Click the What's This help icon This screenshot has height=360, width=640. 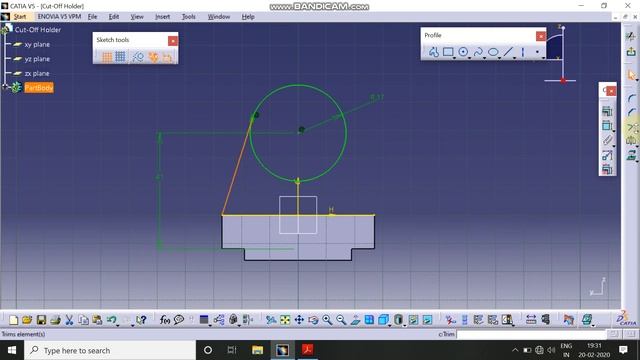point(141,320)
